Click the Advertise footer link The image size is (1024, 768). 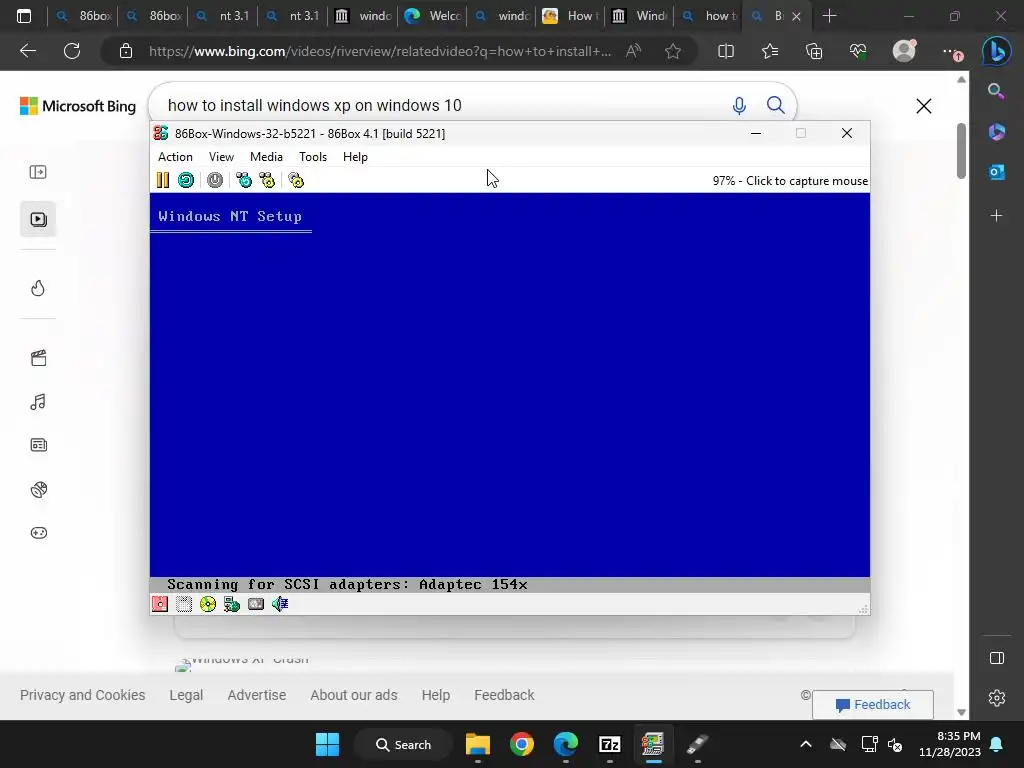point(257,695)
